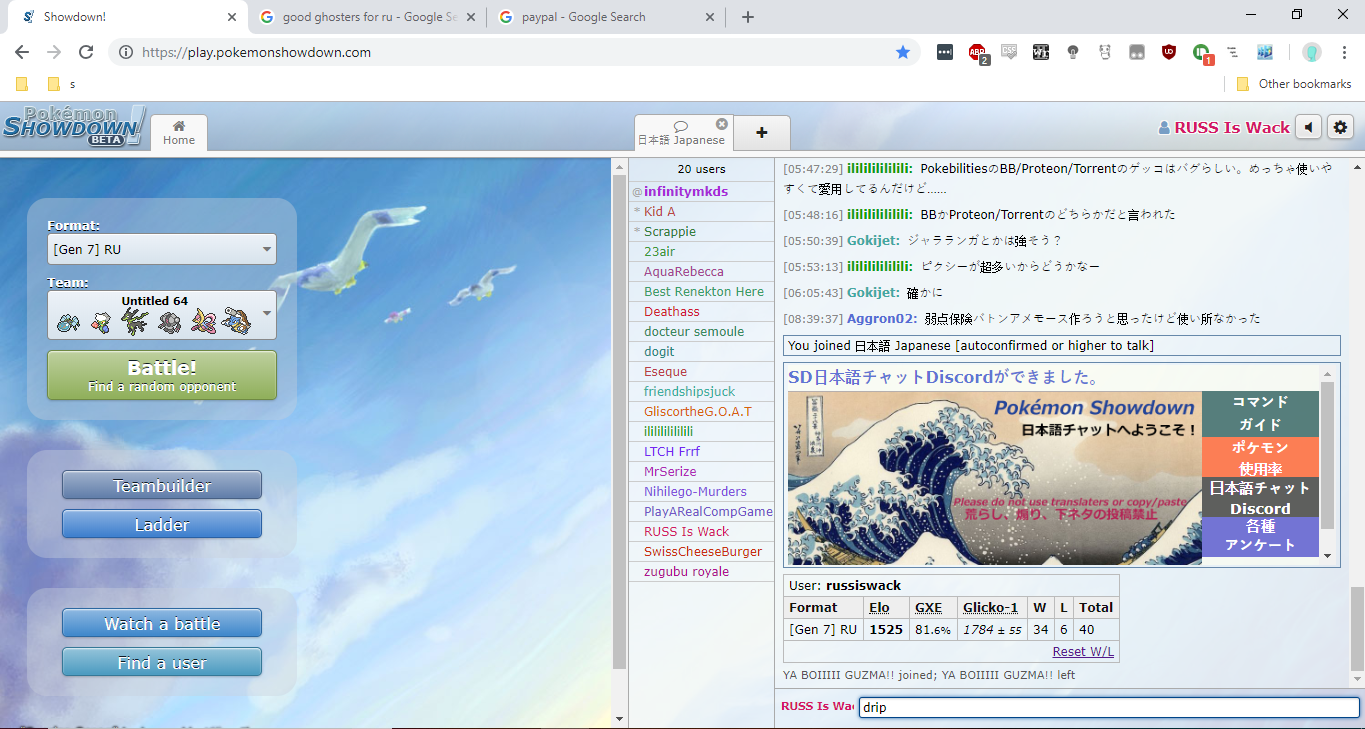Expand the Team selector Untitled 64
The image size is (1365, 729).
161,315
